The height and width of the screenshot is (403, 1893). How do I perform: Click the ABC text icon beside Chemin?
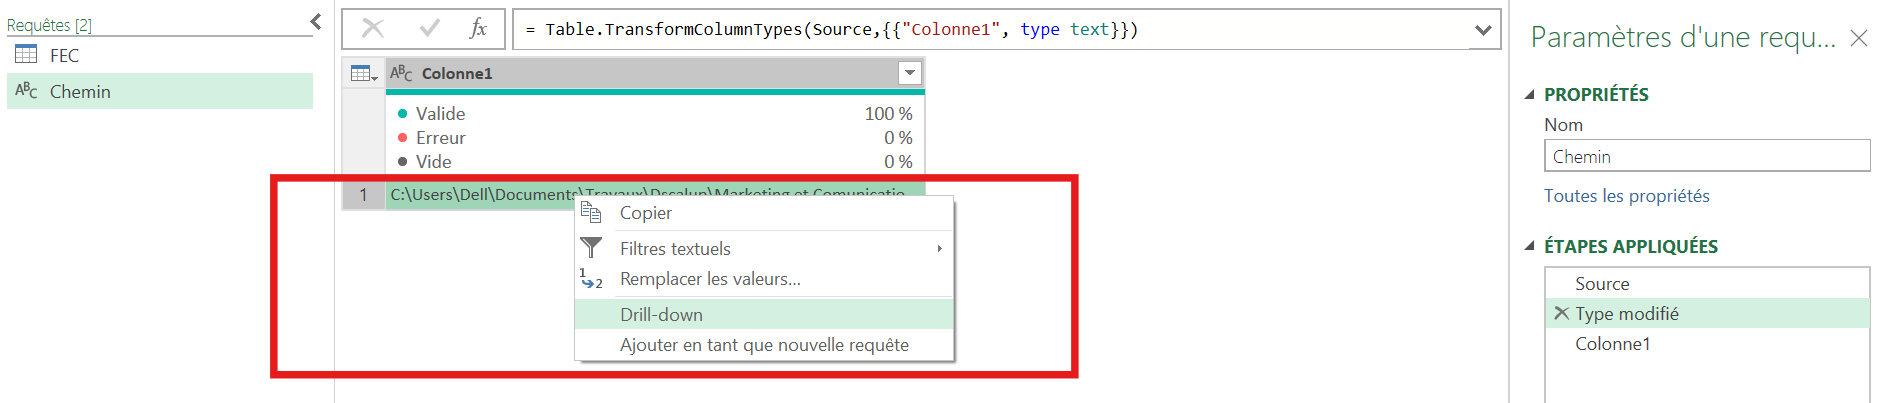pos(27,91)
